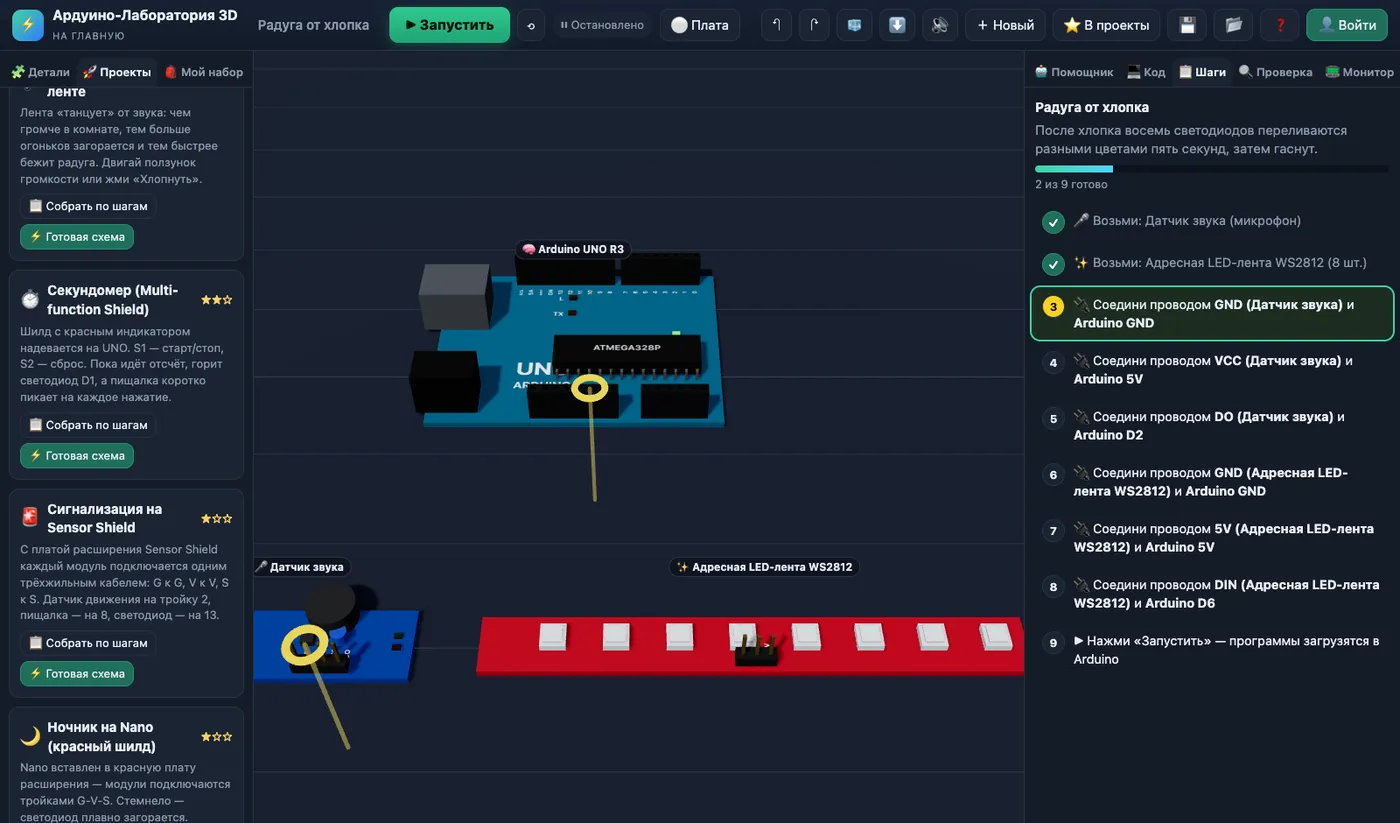Click the lightning bolt app logo
This screenshot has height=823, width=1400.
coord(28,25)
